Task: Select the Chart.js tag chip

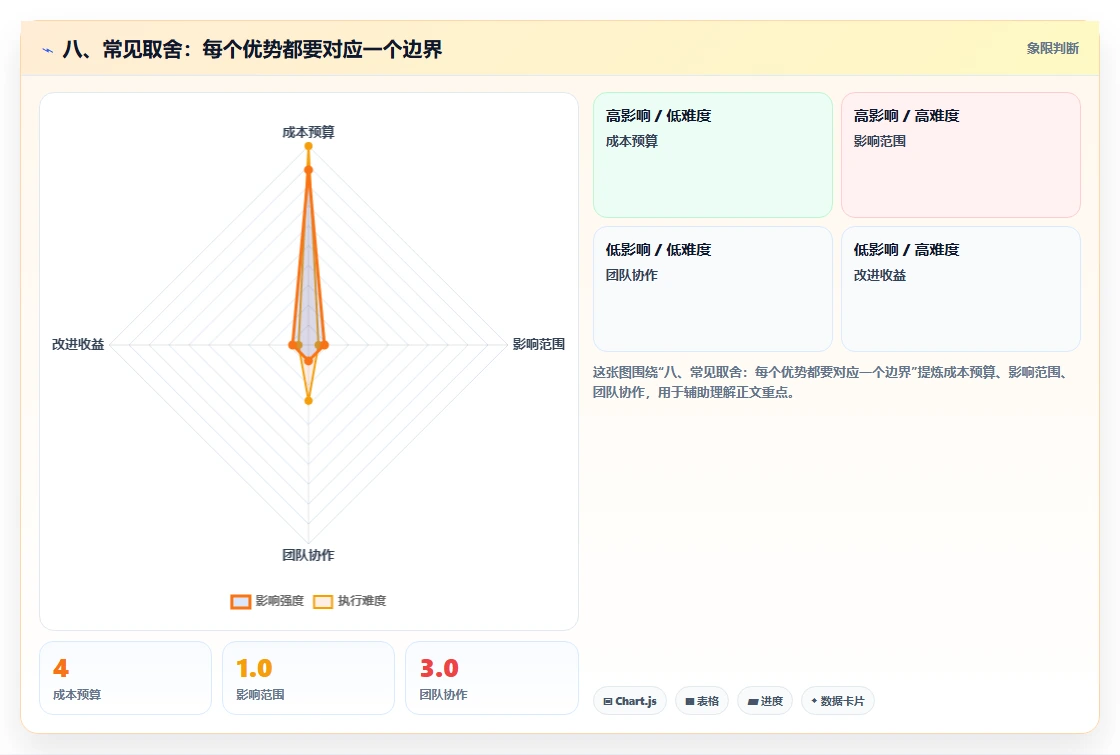Action: click(630, 701)
